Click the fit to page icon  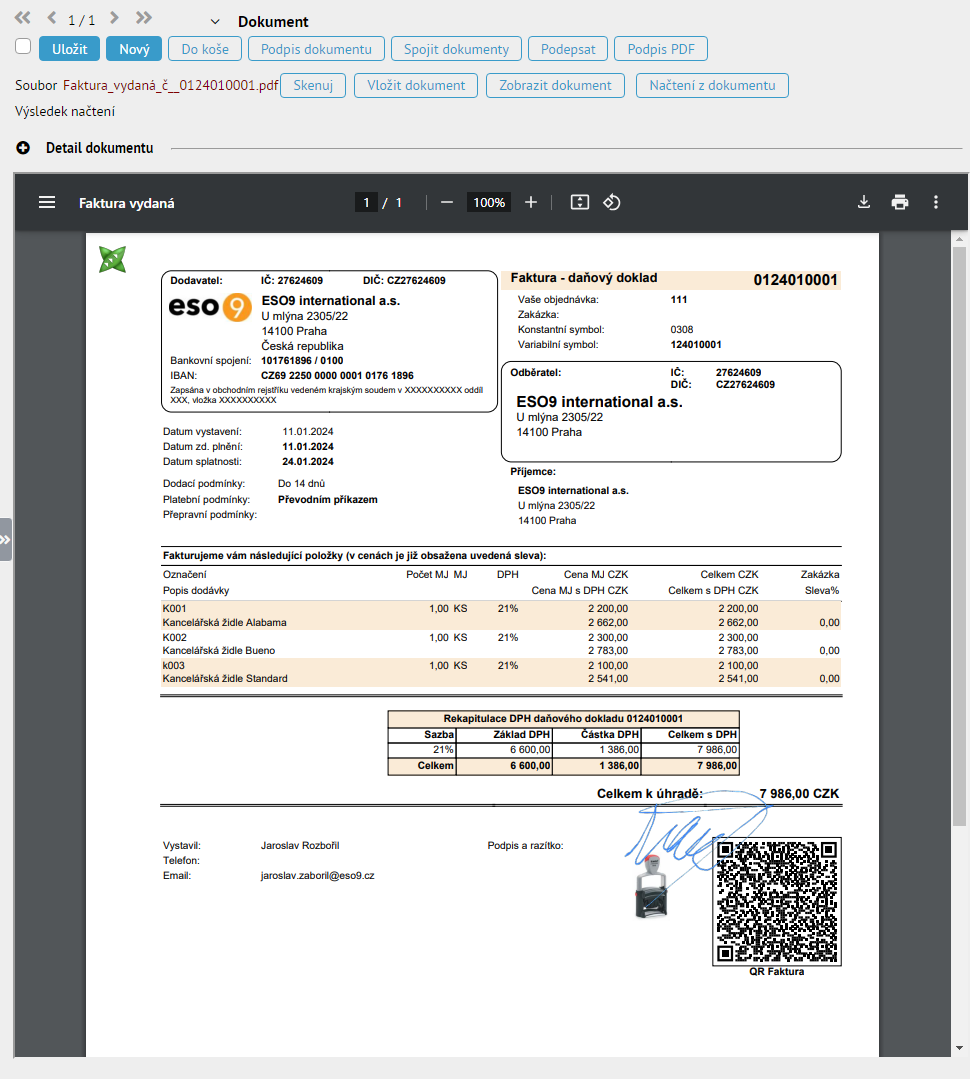coord(580,202)
